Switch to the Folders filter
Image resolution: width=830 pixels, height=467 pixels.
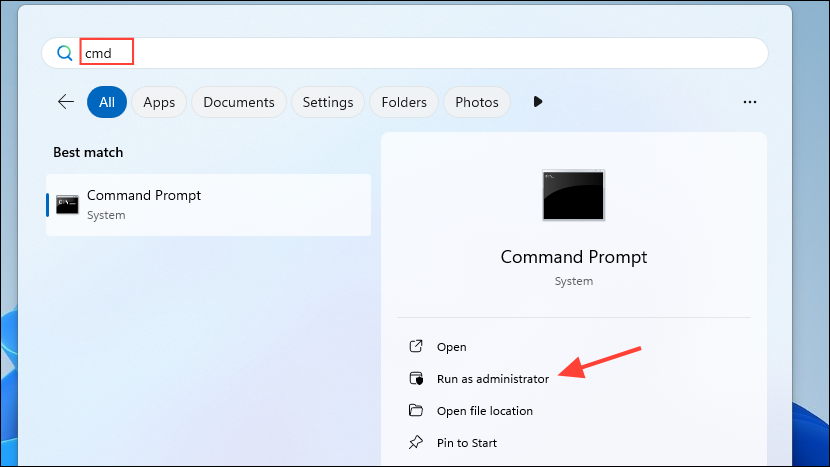pyautogui.click(x=404, y=102)
